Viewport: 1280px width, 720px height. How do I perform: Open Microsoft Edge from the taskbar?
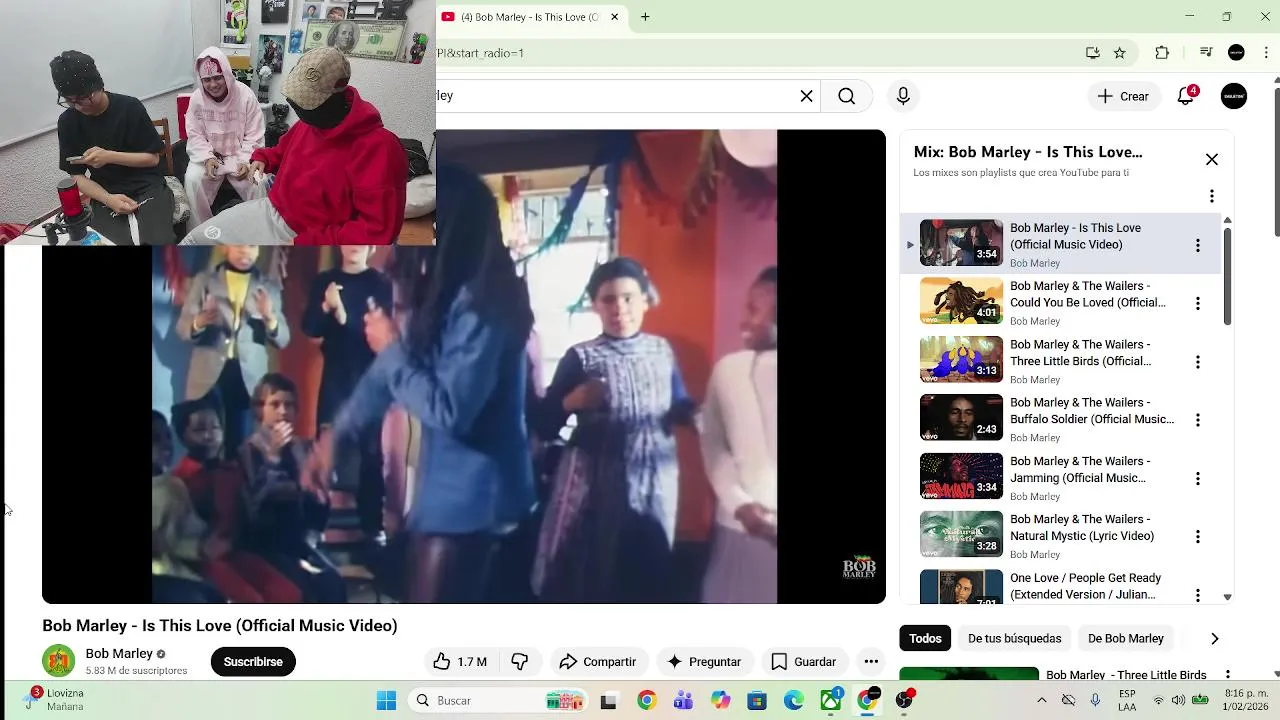click(794, 701)
